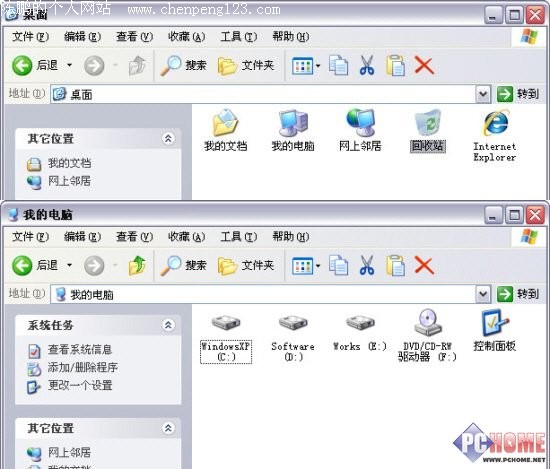
Task: Select 回收站 recycle bin icon
Action: [x=428, y=131]
